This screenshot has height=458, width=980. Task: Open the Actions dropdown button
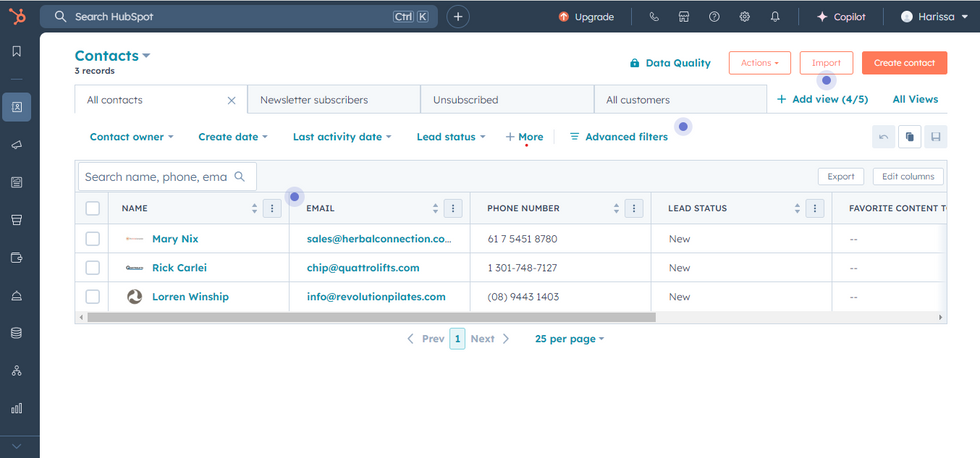(759, 63)
